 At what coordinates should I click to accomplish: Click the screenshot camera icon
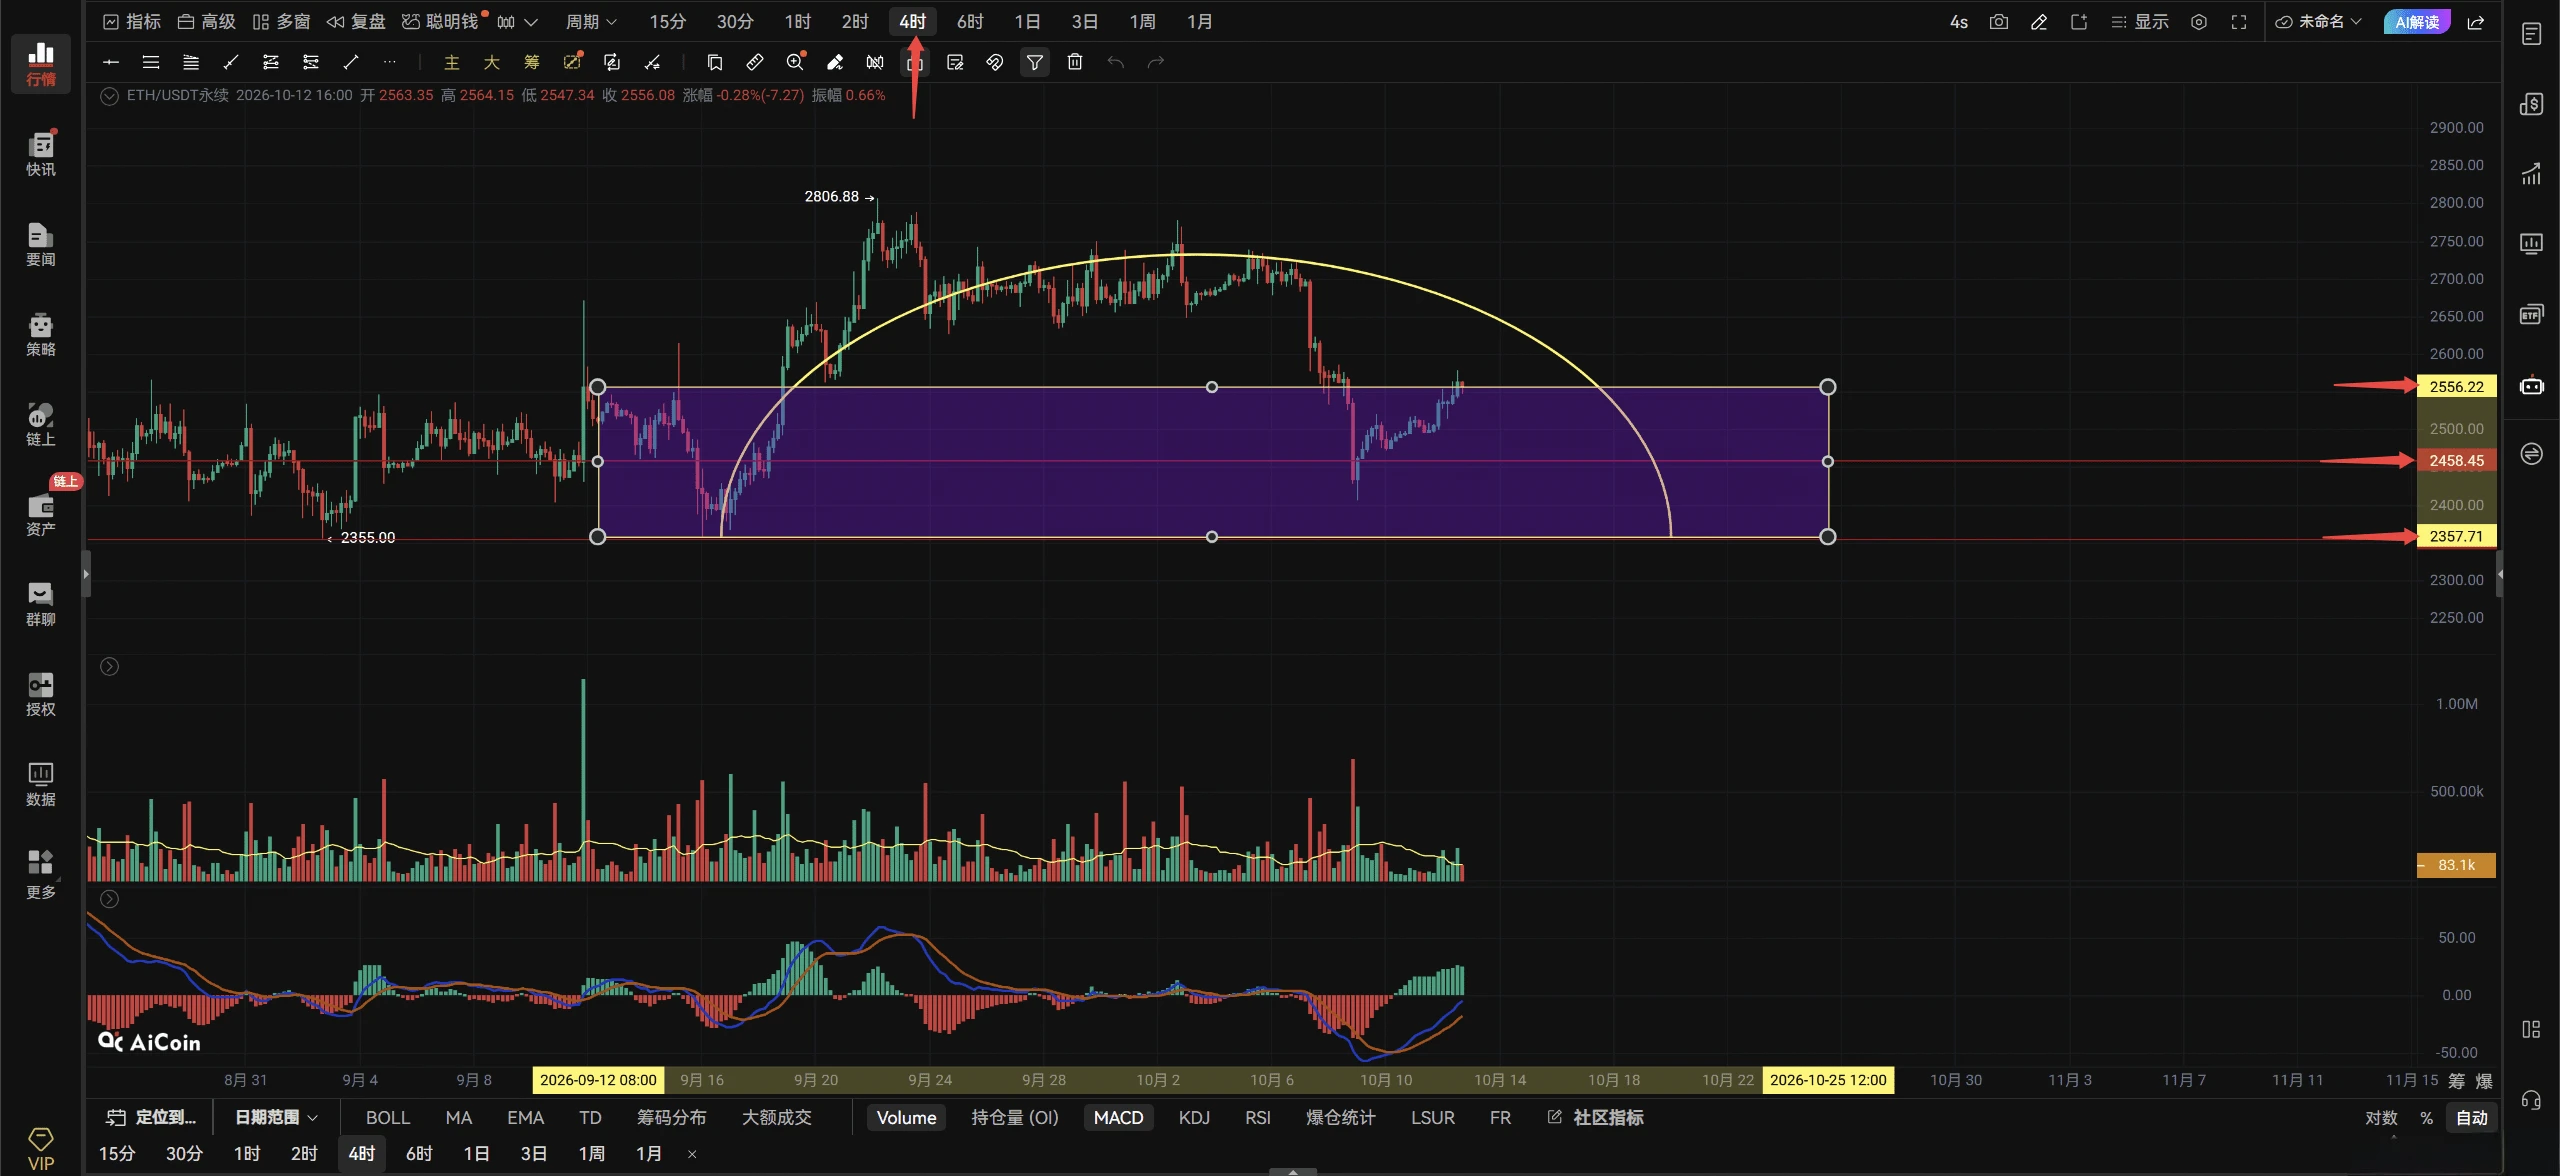[1999, 22]
